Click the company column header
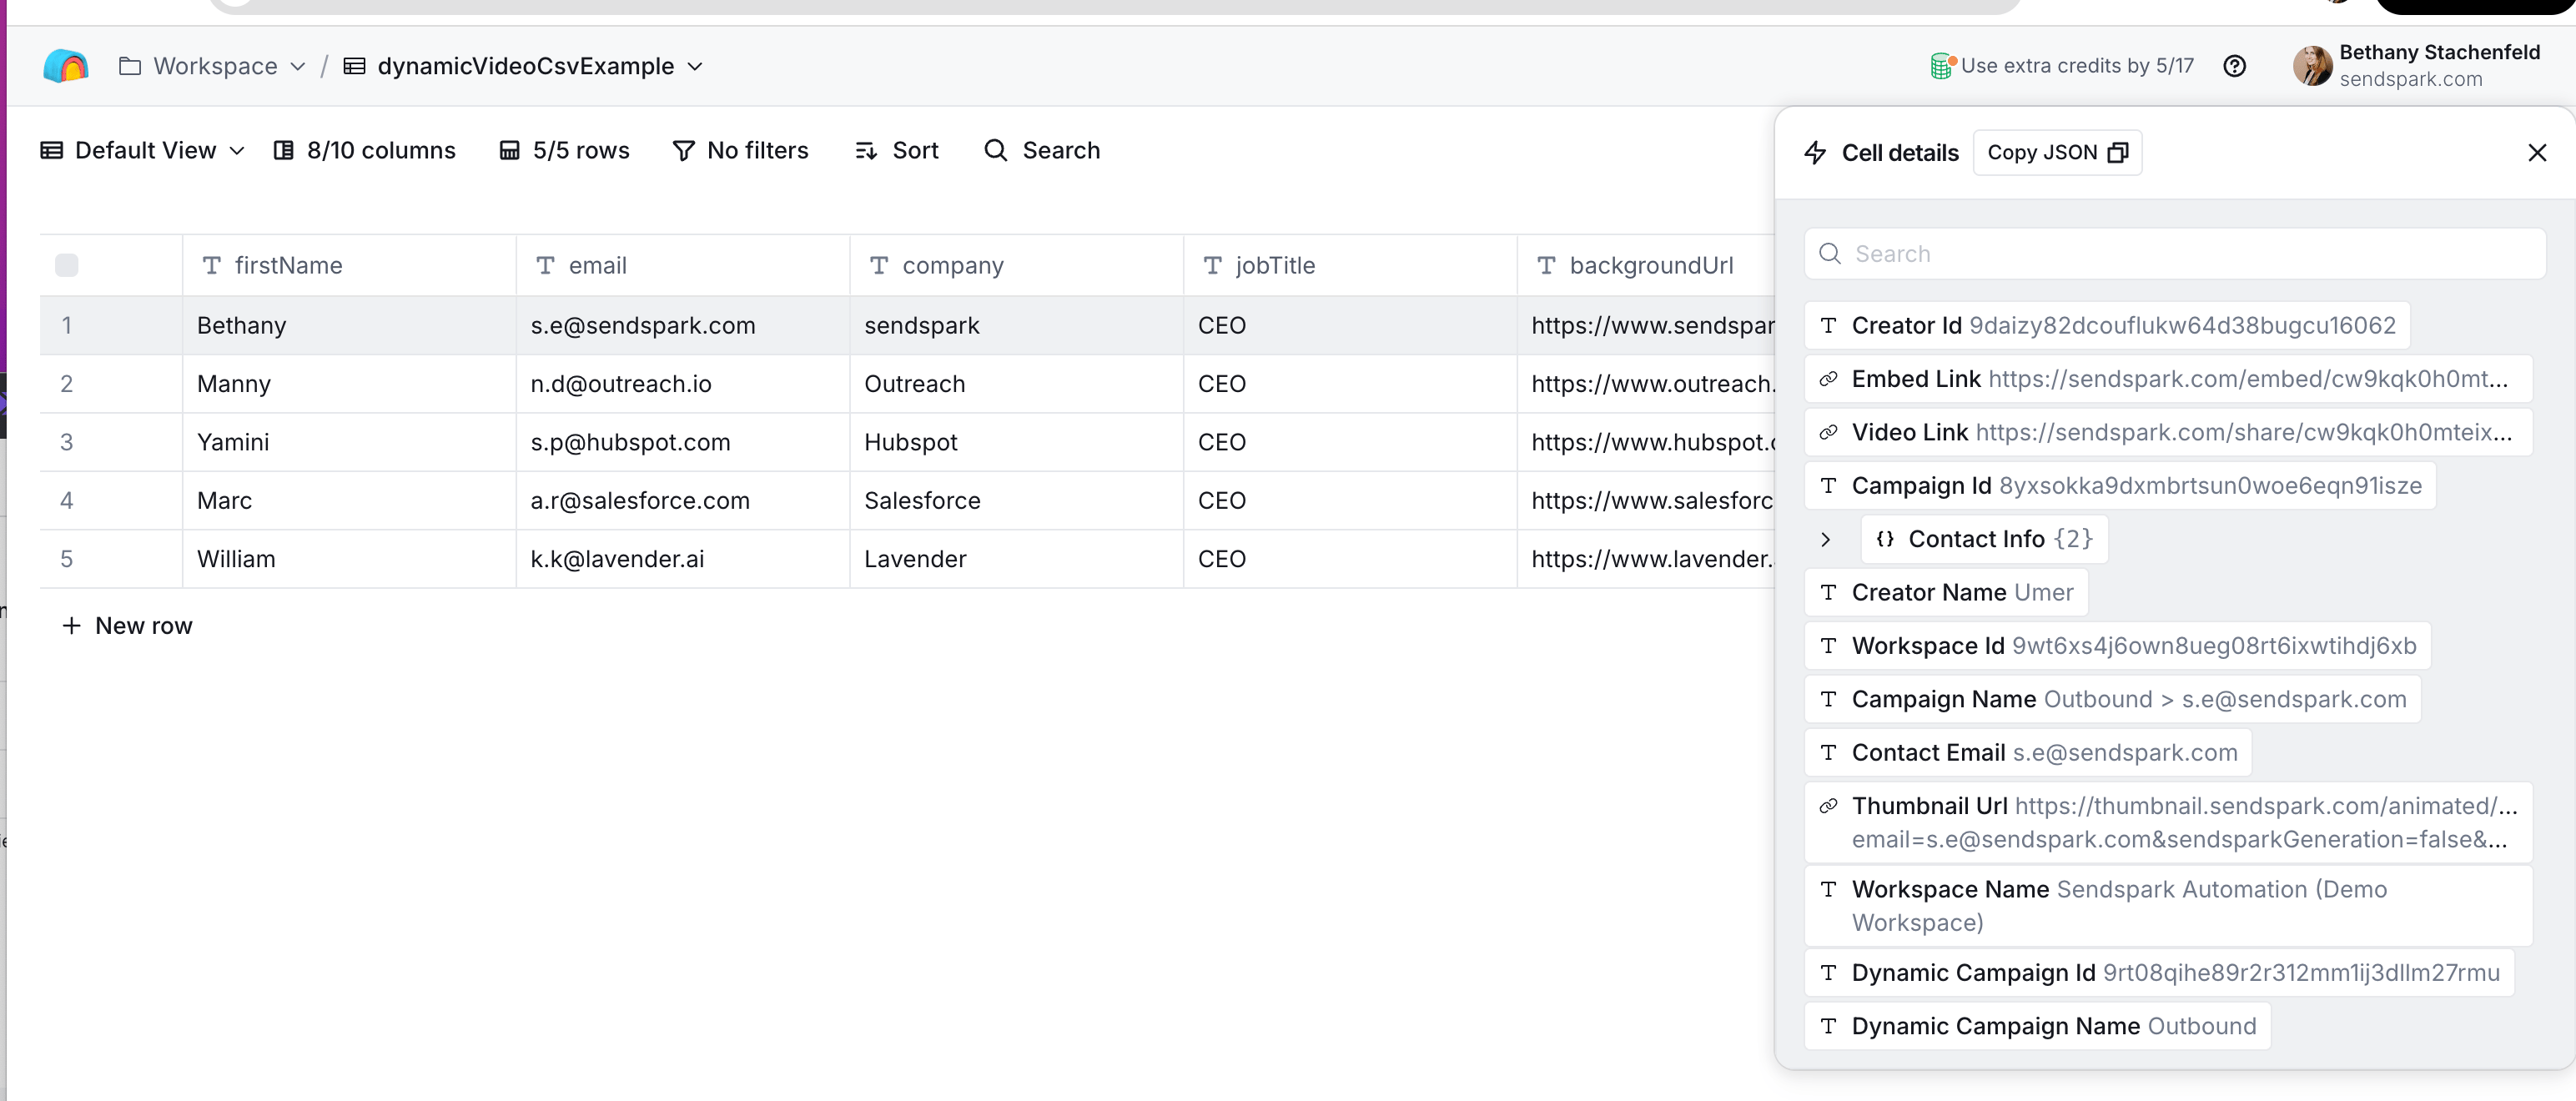Viewport: 2576px width, 1101px height. pyautogui.click(x=1017, y=265)
